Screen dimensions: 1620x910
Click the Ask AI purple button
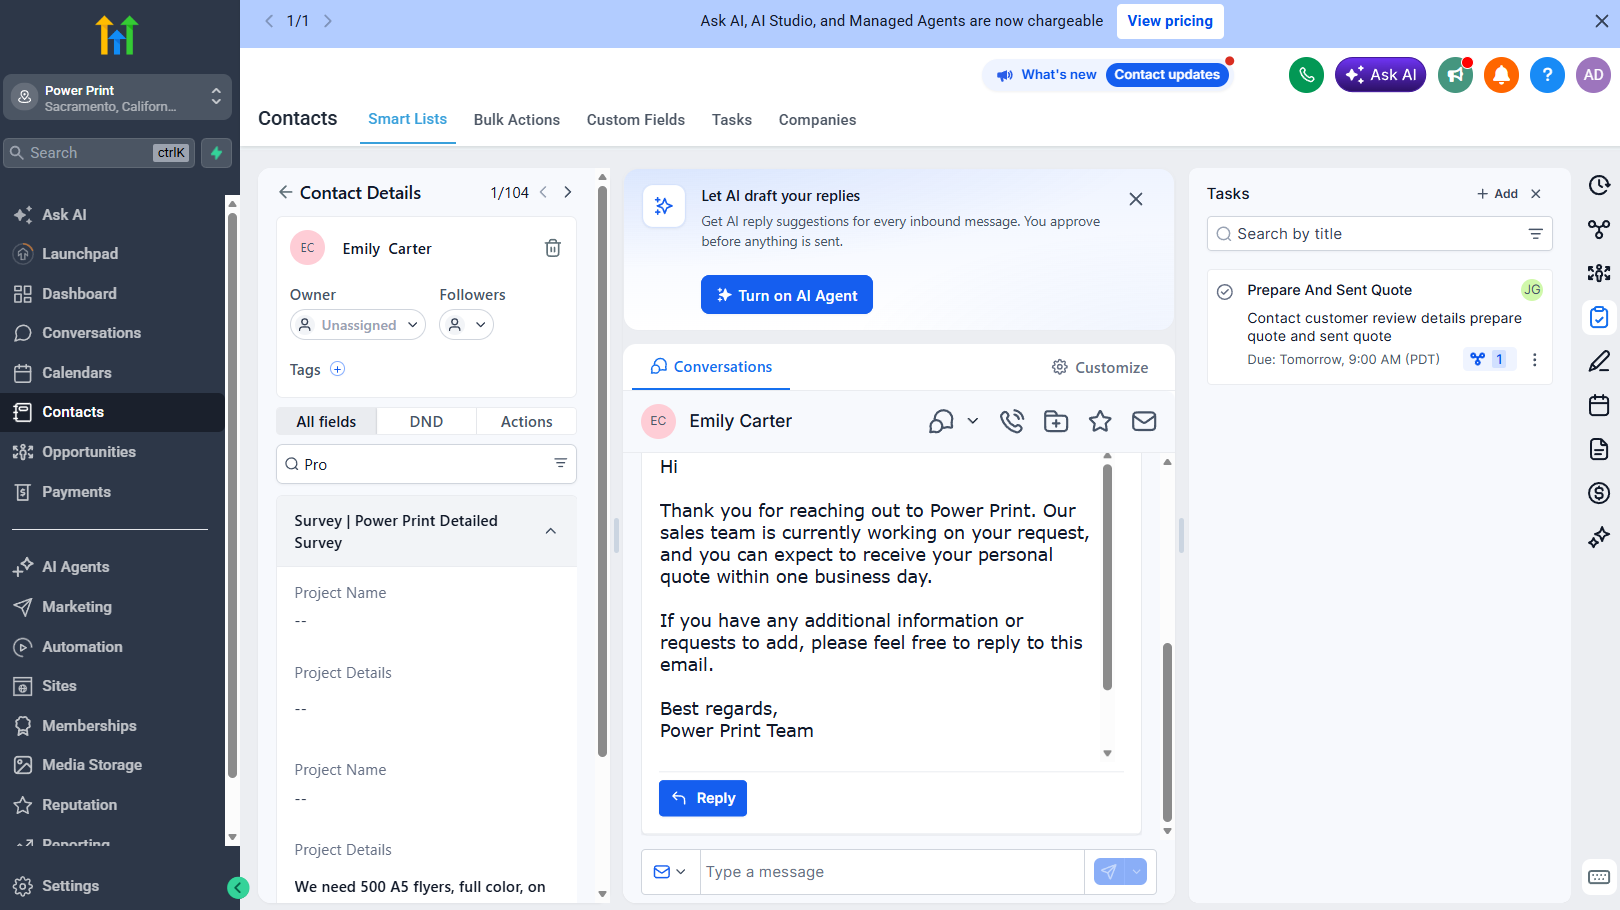(1380, 75)
